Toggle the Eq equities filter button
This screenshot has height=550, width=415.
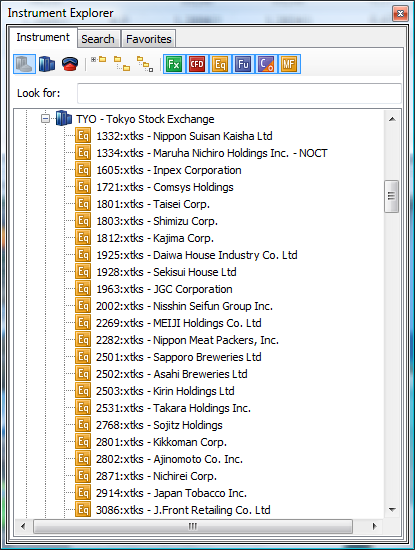[220, 64]
